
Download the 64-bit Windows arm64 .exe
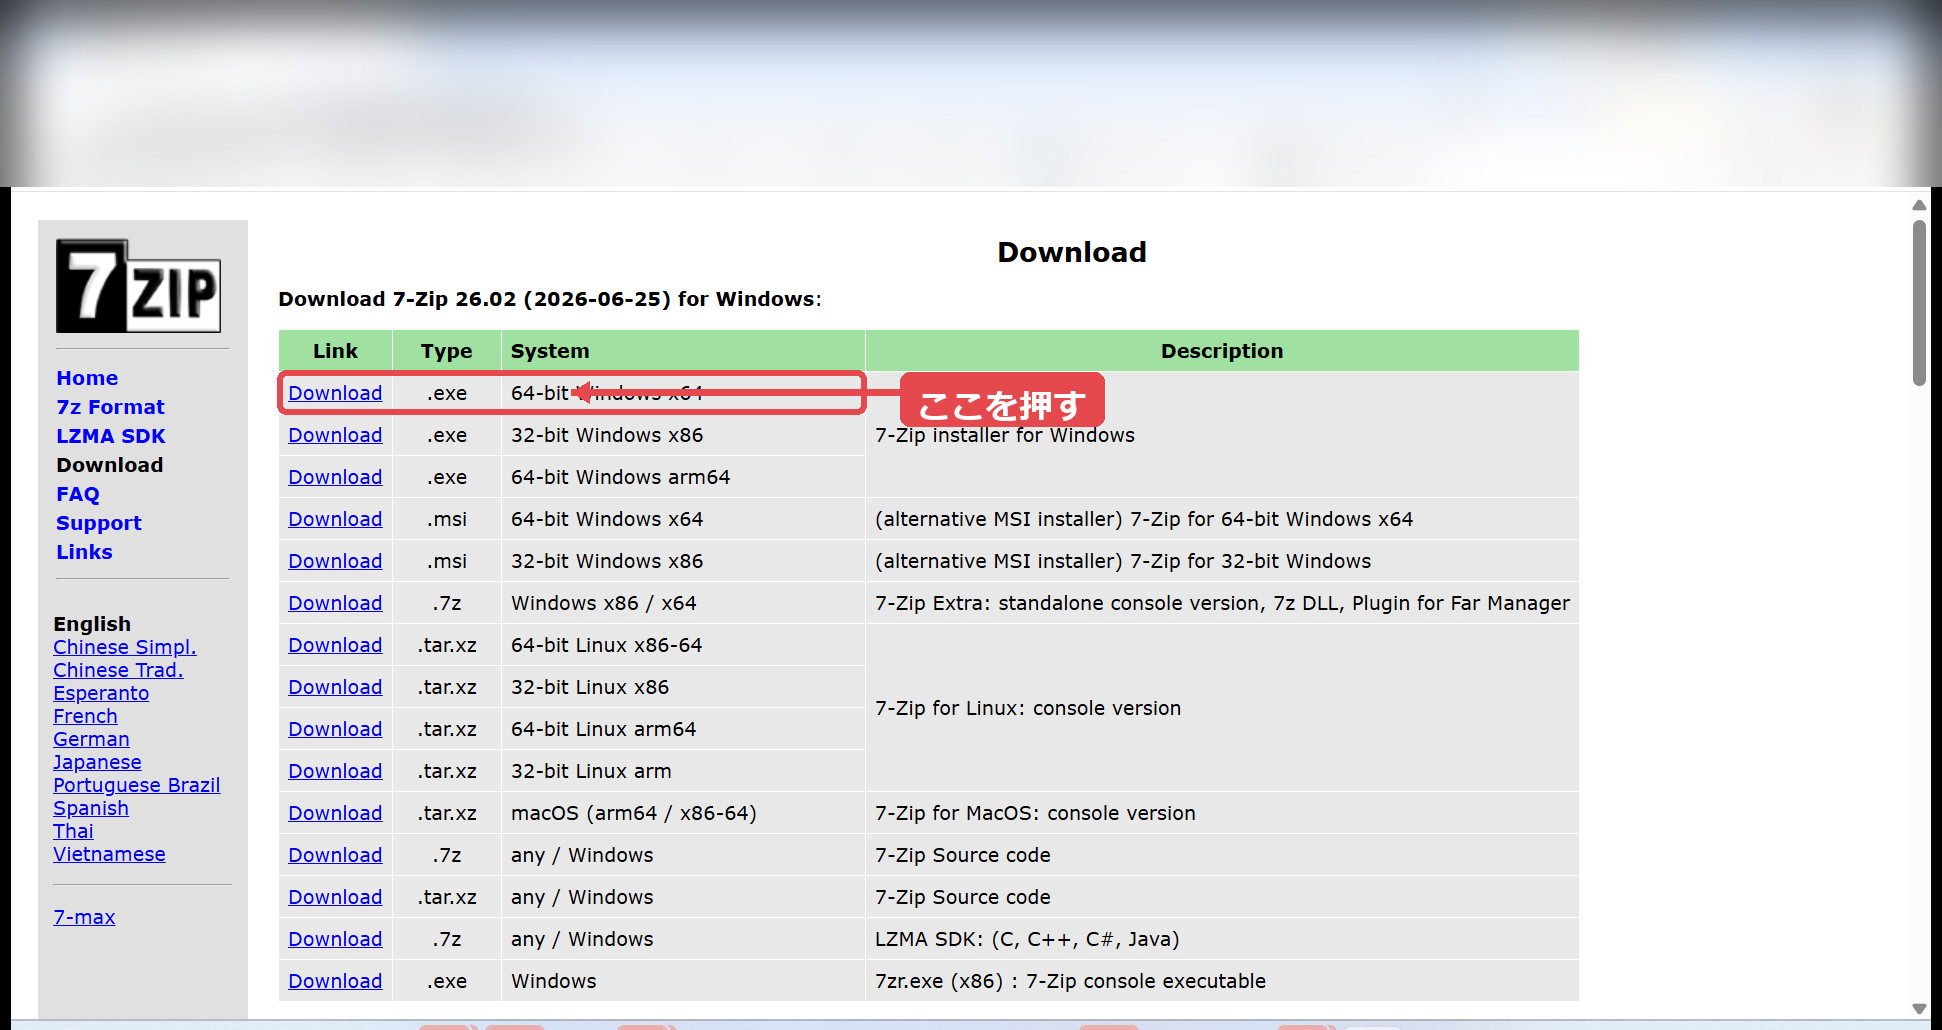335,477
